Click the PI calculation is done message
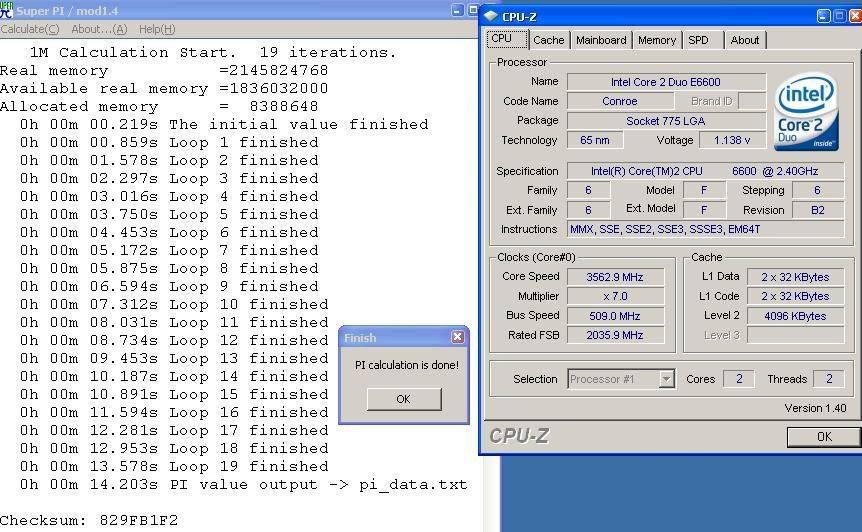This screenshot has width=862, height=532. coord(406,365)
